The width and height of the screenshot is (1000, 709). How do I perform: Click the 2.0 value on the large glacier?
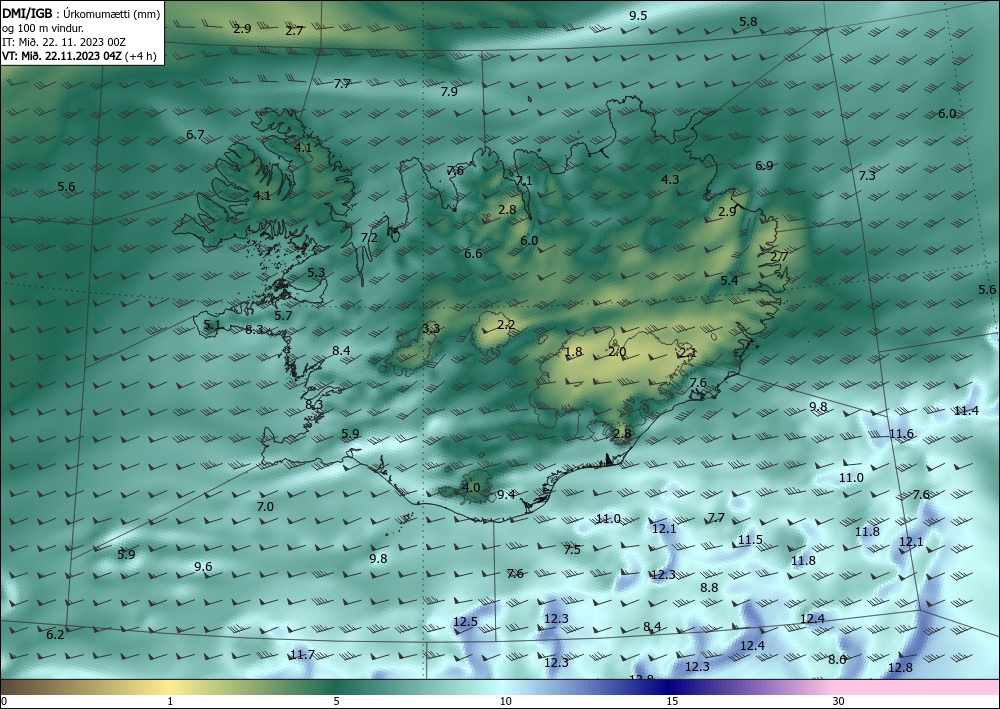coord(617,352)
